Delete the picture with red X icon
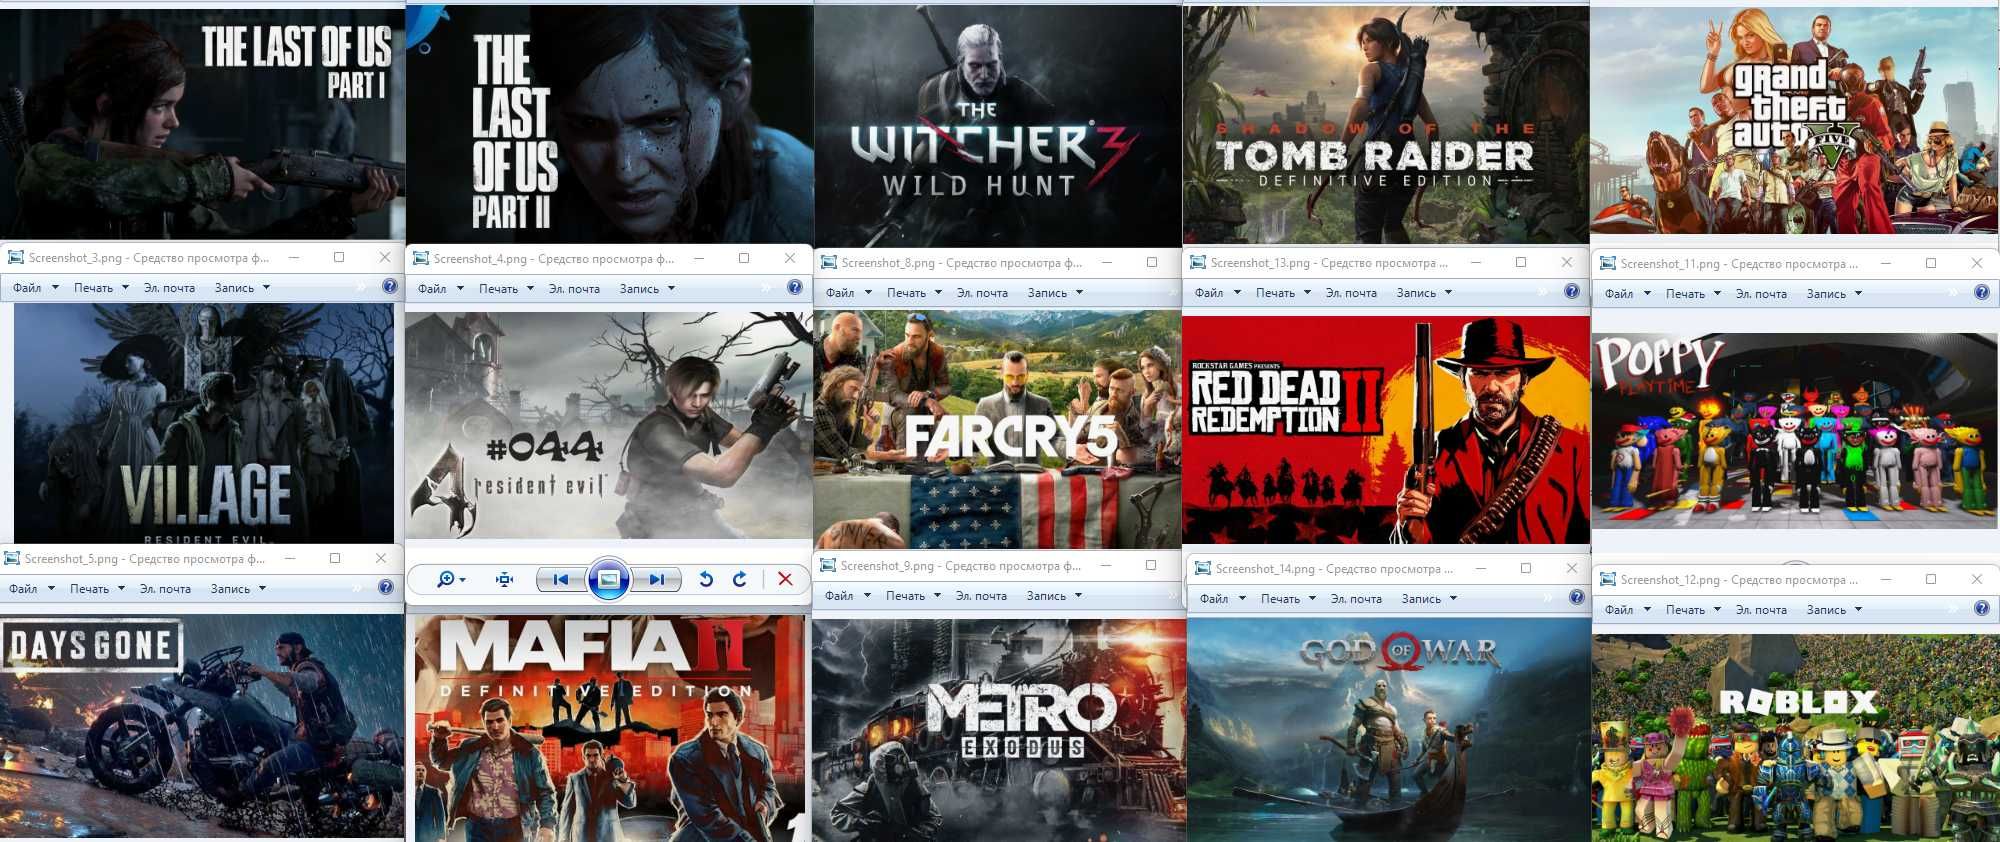The width and height of the screenshot is (2000, 842). coord(785,579)
